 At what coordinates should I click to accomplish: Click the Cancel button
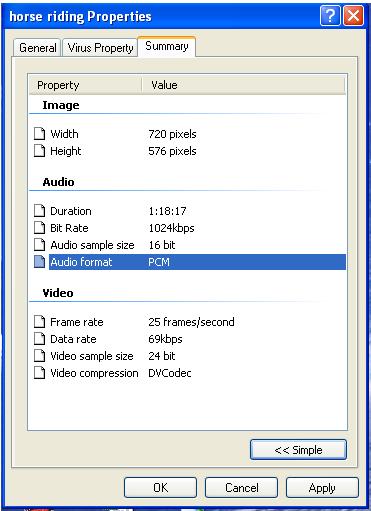(x=241, y=488)
